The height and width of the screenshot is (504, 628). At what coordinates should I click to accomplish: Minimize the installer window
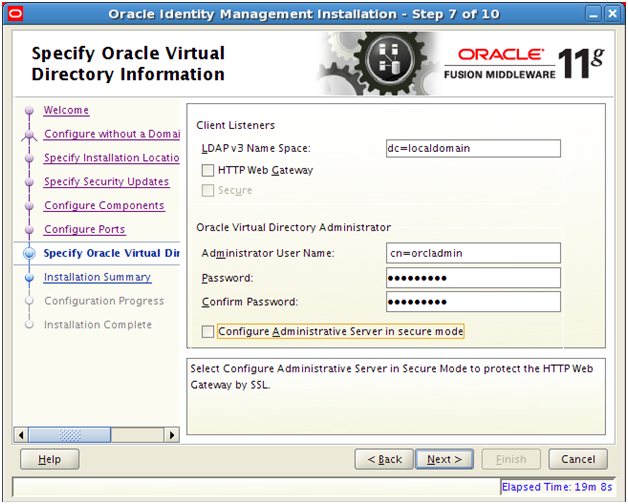tap(593, 14)
